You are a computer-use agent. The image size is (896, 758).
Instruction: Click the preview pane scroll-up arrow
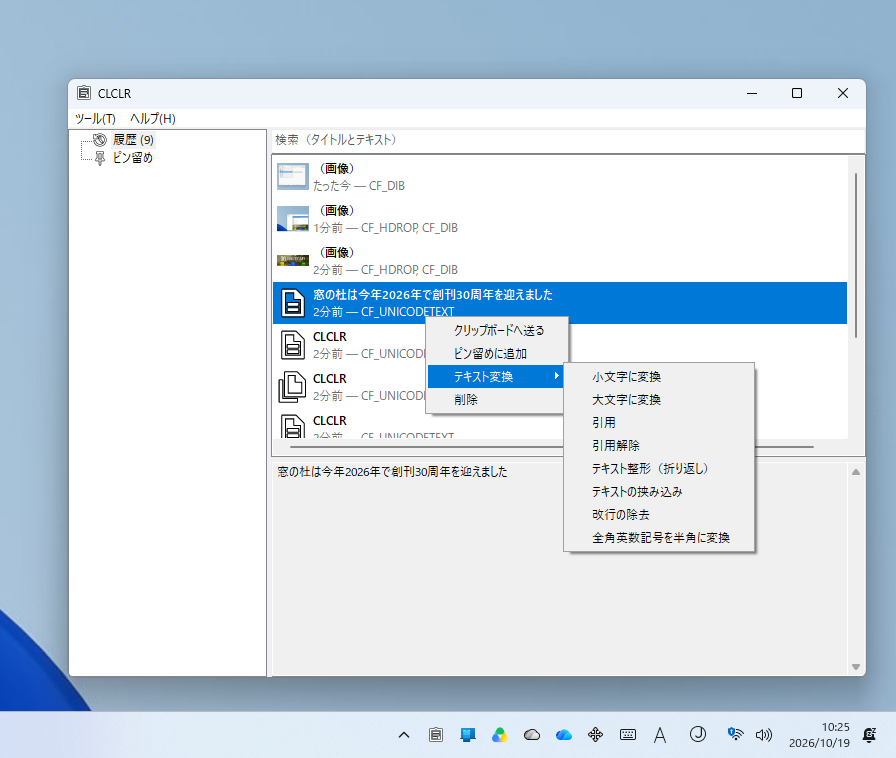855,472
